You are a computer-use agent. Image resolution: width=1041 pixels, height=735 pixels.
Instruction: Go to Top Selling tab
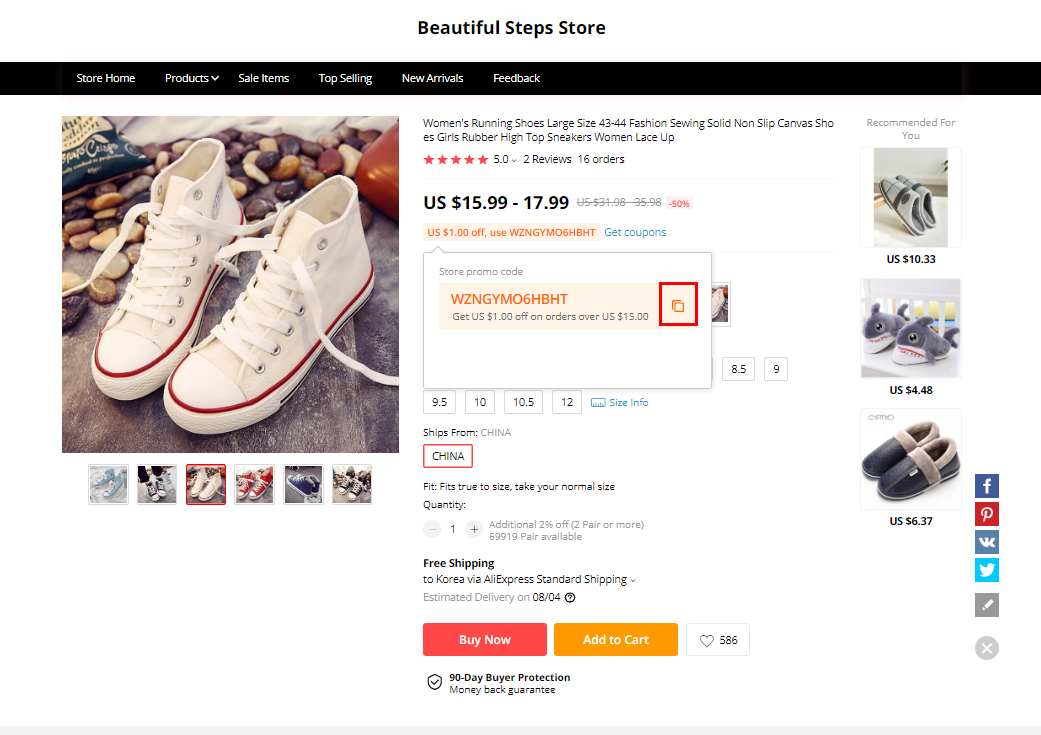pyautogui.click(x=345, y=78)
